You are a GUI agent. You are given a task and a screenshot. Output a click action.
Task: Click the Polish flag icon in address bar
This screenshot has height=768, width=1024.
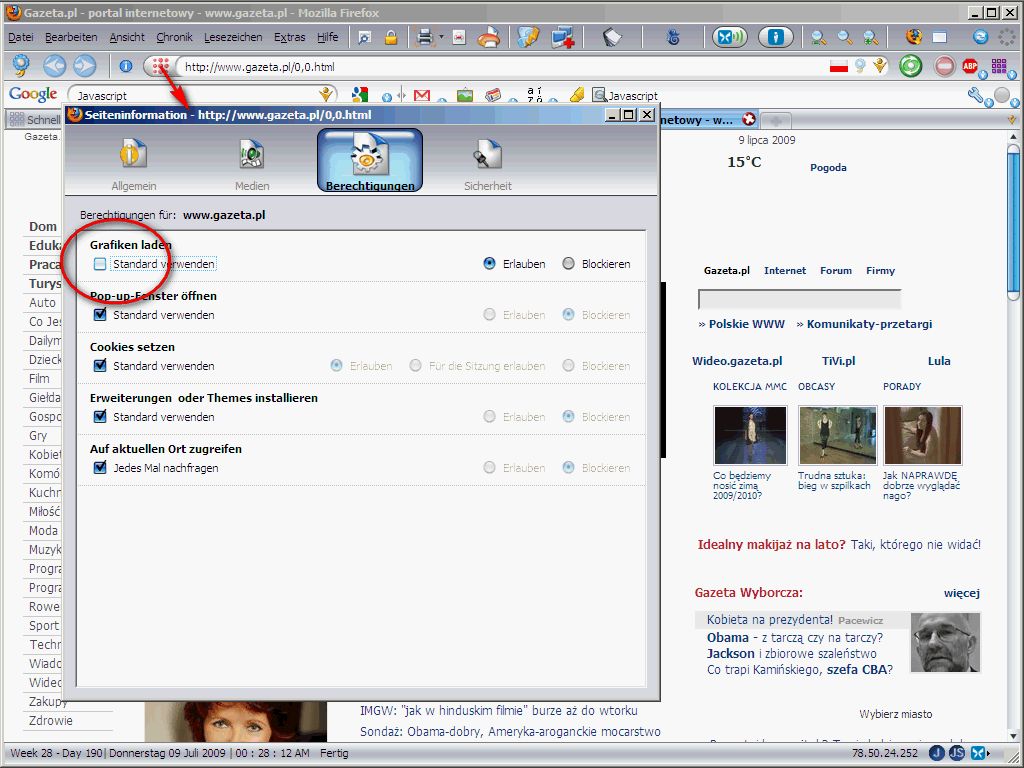point(839,66)
